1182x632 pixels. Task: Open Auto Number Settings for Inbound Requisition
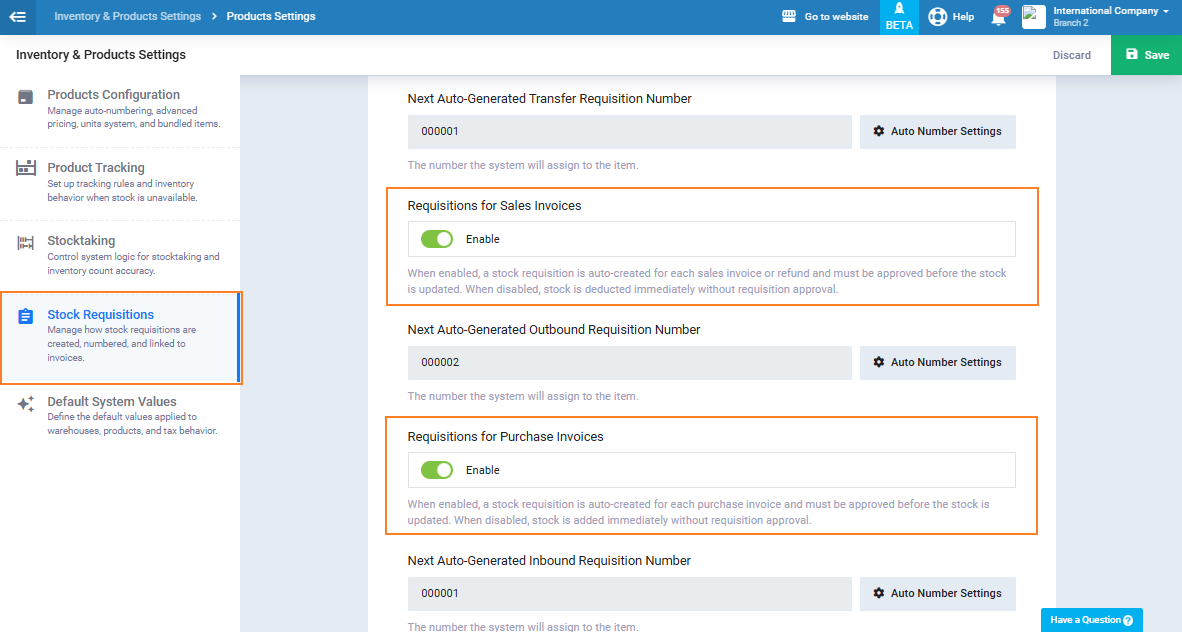[x=937, y=593]
